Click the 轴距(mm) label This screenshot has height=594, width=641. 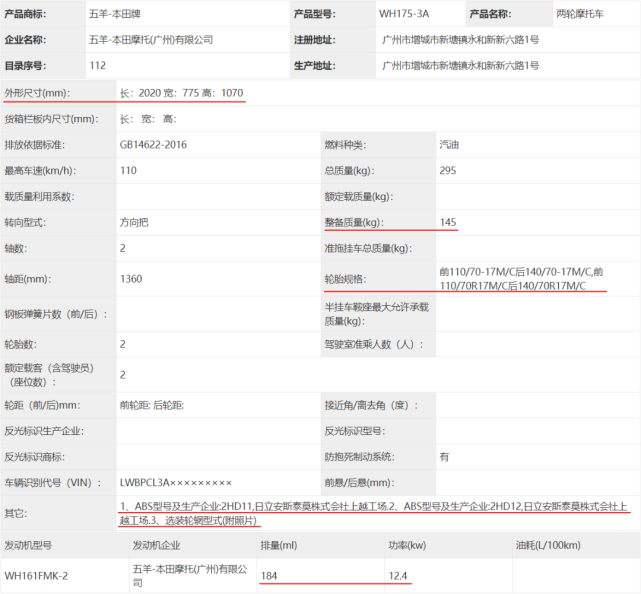(28, 279)
